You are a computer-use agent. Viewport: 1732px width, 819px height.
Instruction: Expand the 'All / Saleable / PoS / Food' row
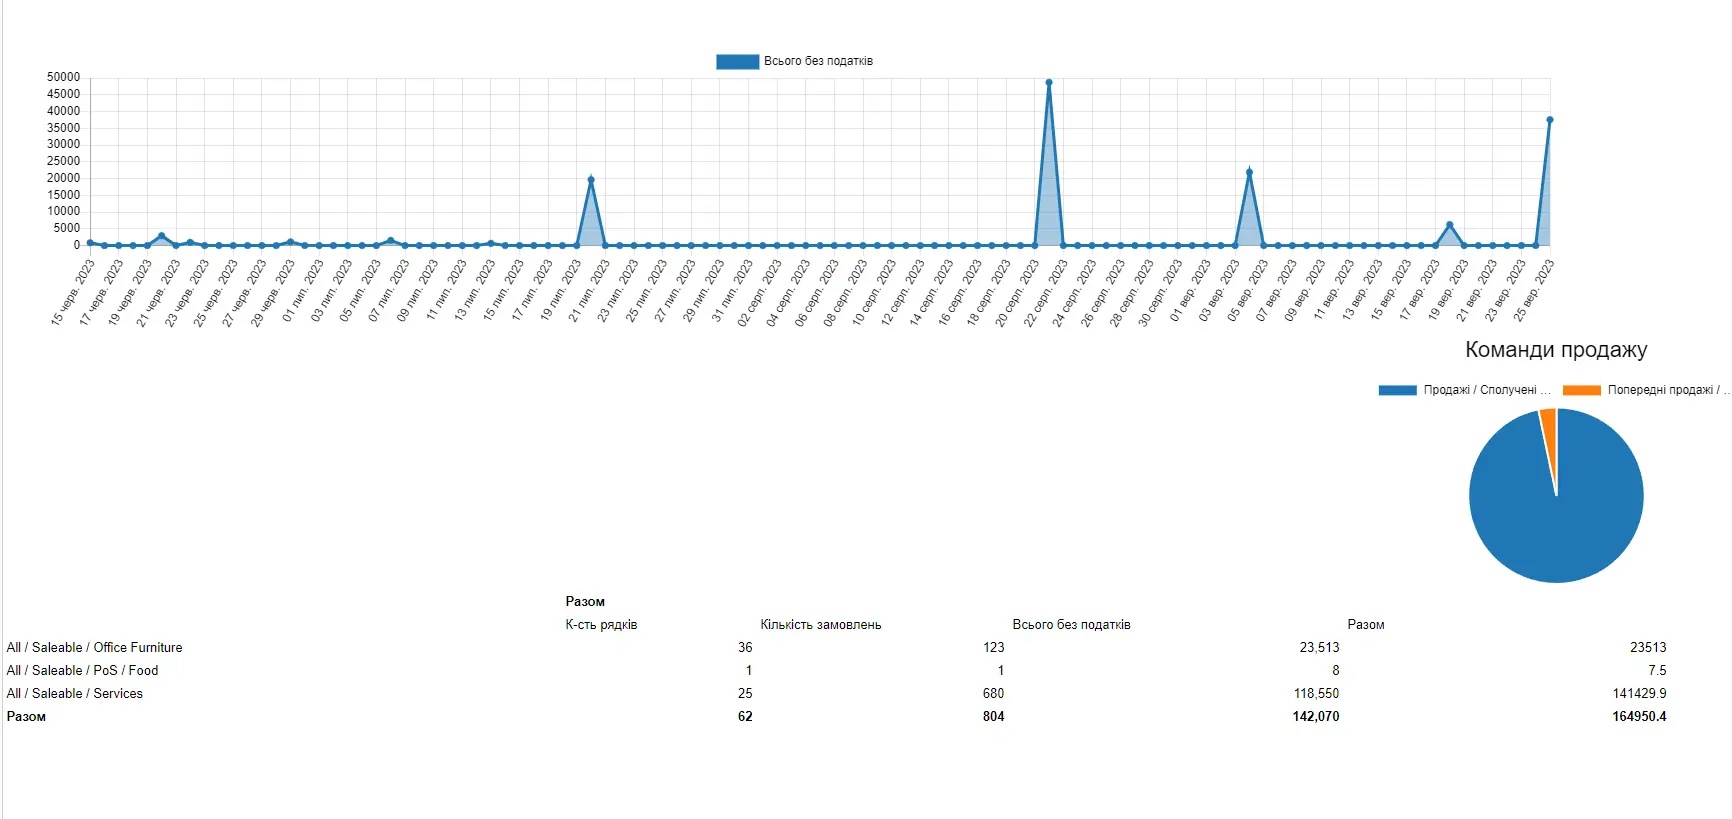[82, 671]
